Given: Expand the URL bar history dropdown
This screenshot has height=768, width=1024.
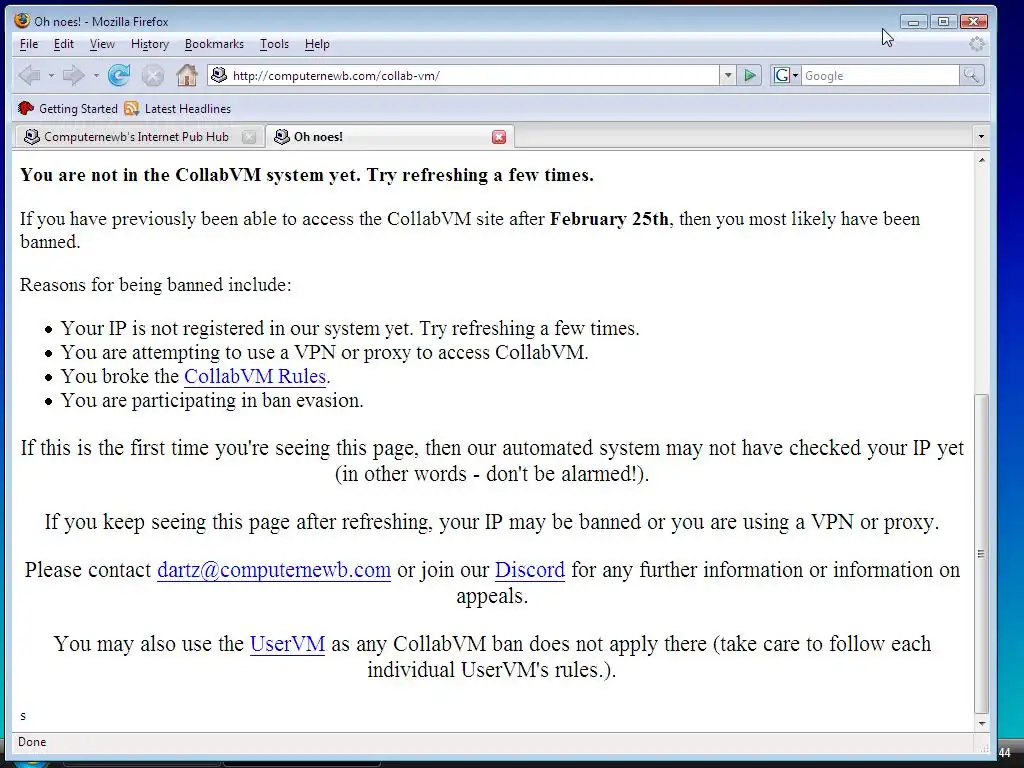Looking at the screenshot, I should coord(728,76).
